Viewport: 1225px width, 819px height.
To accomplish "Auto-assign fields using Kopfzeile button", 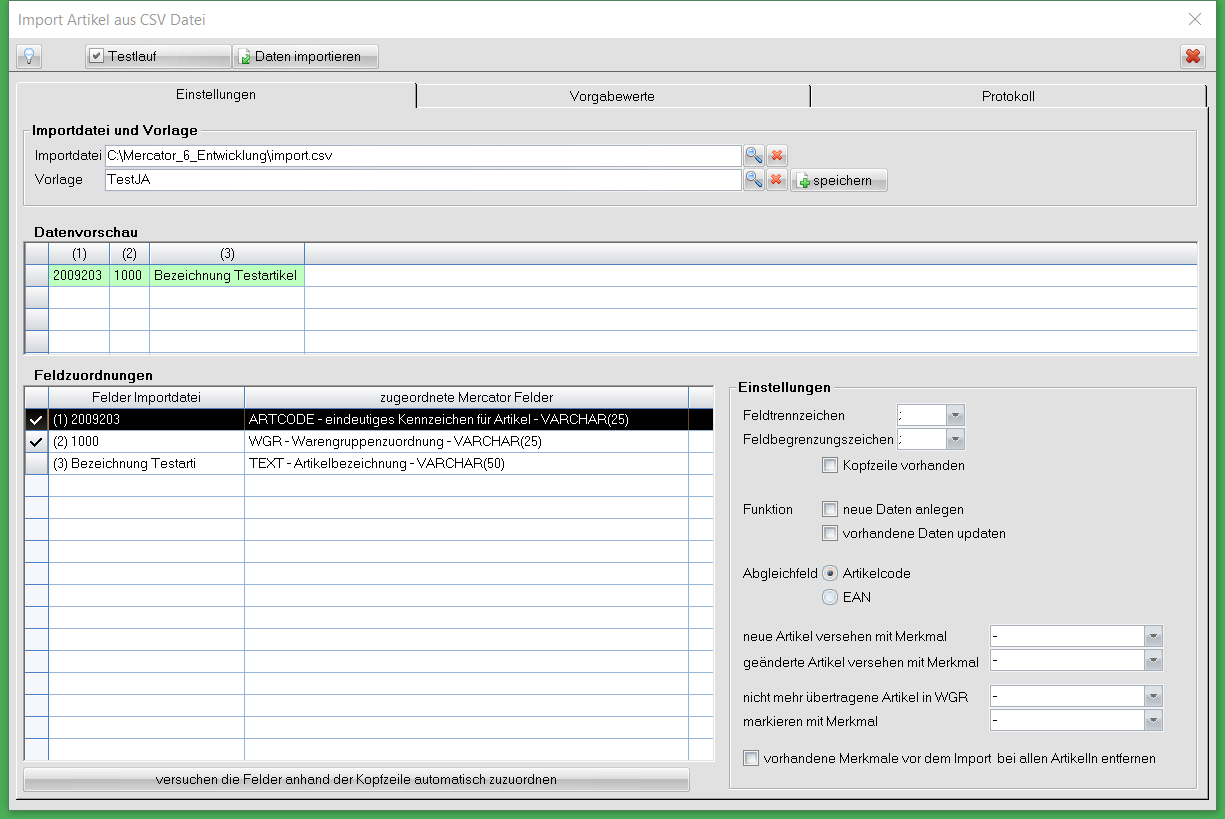I will point(356,779).
